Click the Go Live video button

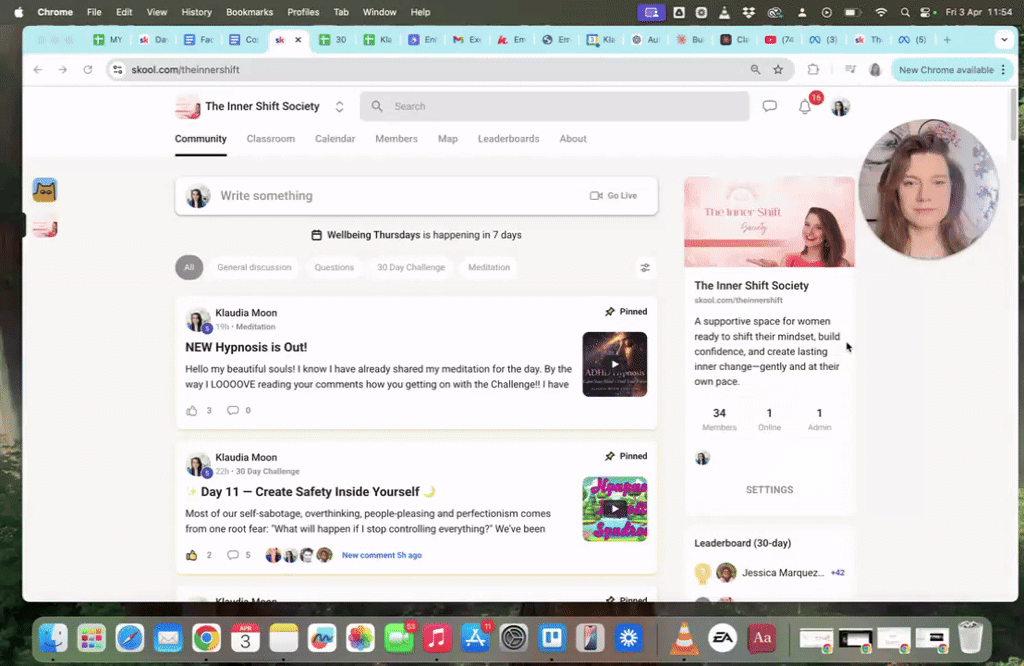(613, 196)
